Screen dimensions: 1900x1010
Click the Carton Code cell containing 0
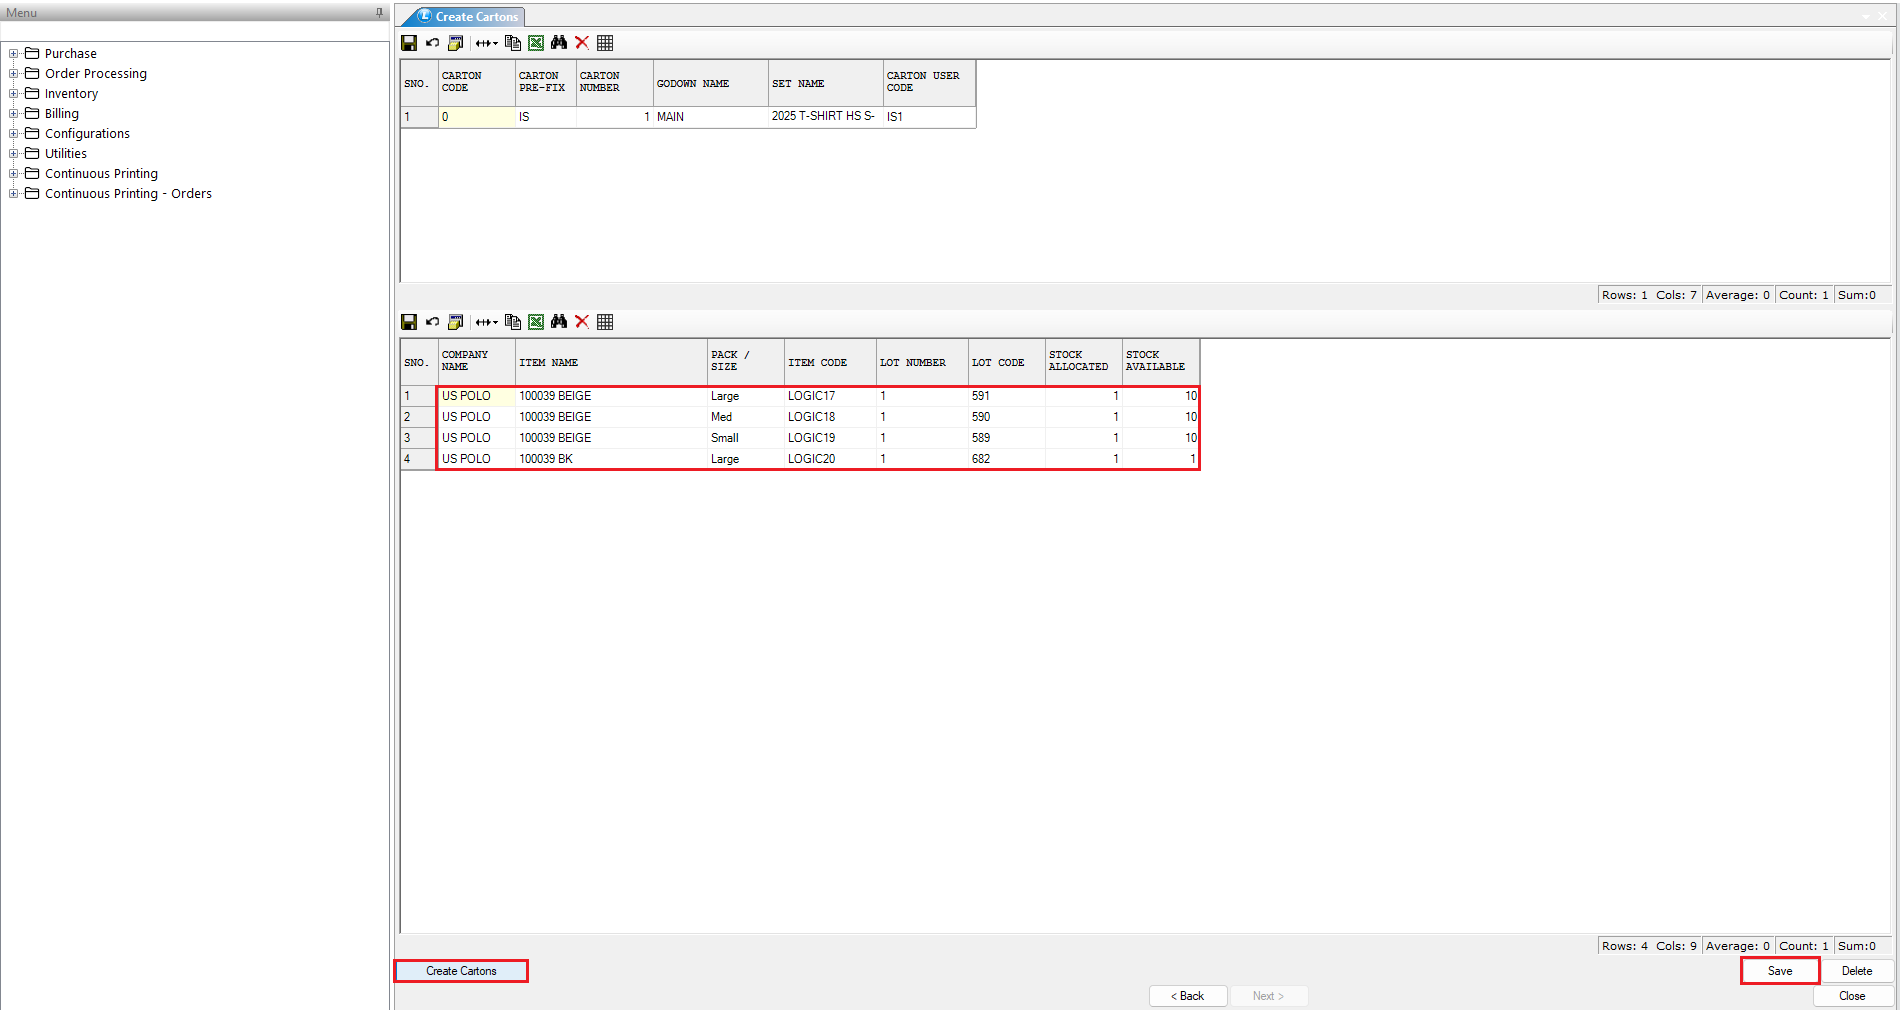pos(476,117)
